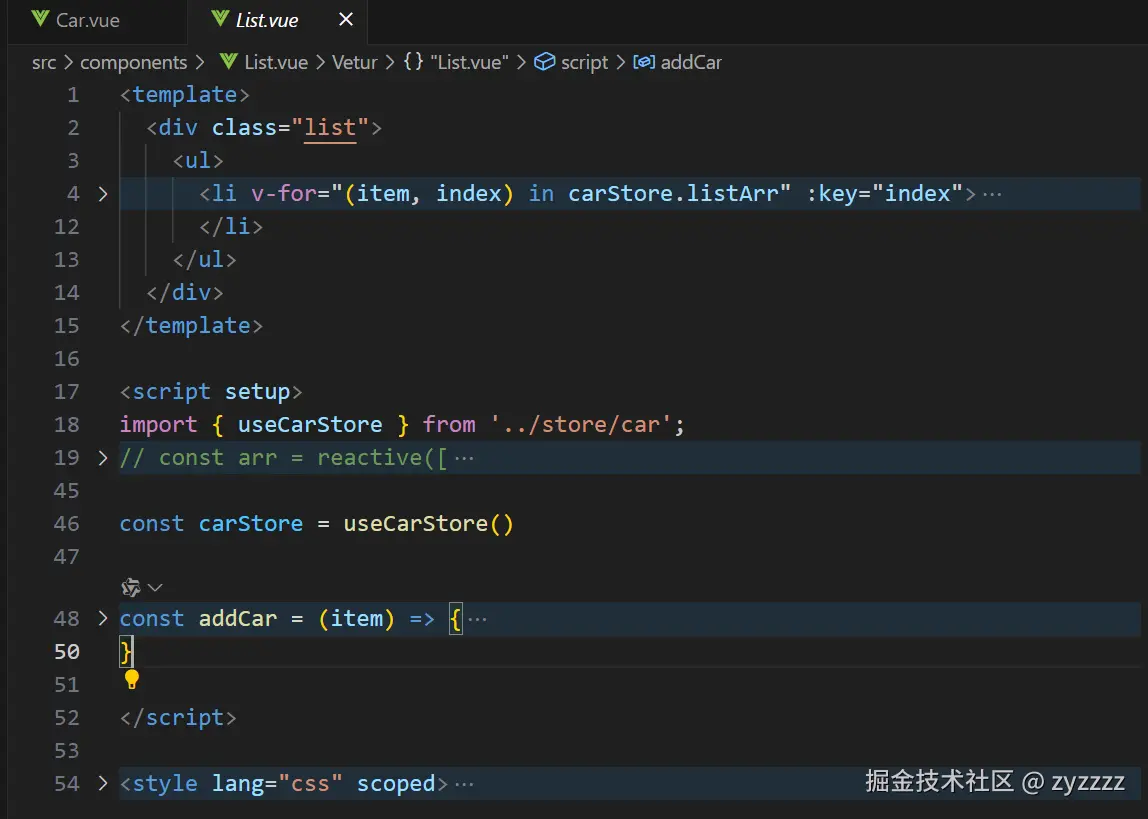Expand the folded li block on line 4
The height and width of the screenshot is (819, 1148).
pos(102,194)
